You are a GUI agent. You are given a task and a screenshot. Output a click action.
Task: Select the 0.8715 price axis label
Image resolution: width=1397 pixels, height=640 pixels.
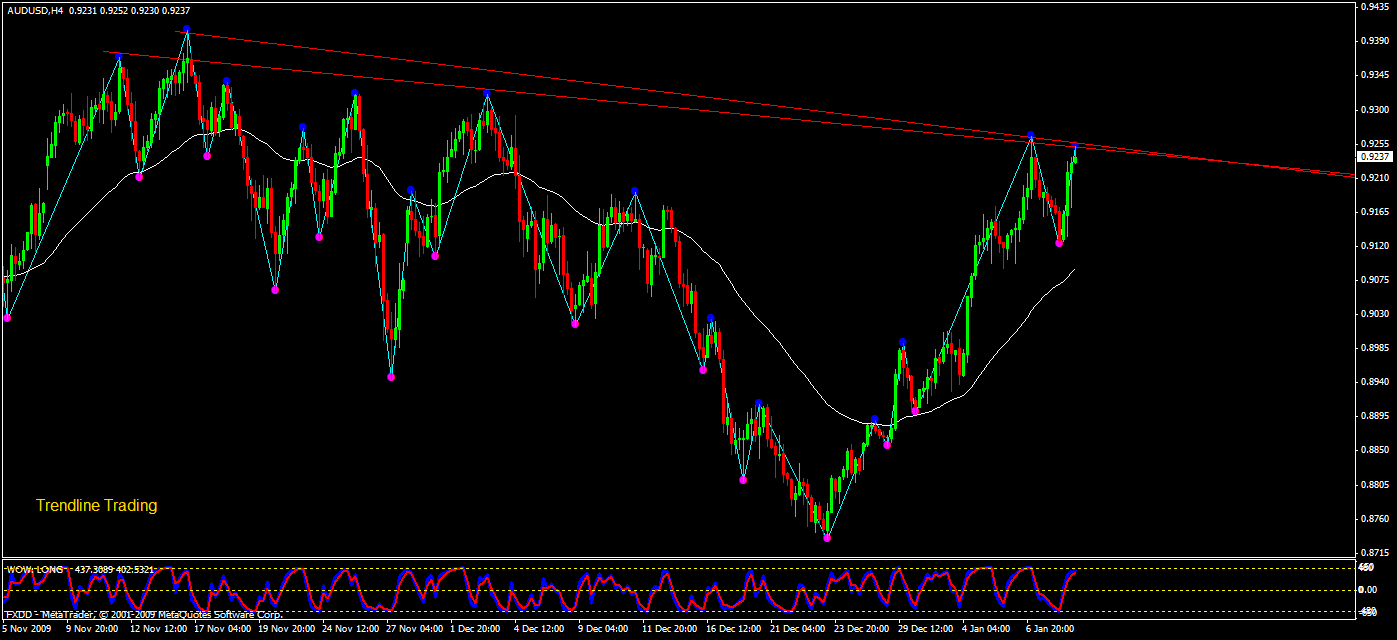tap(1376, 553)
